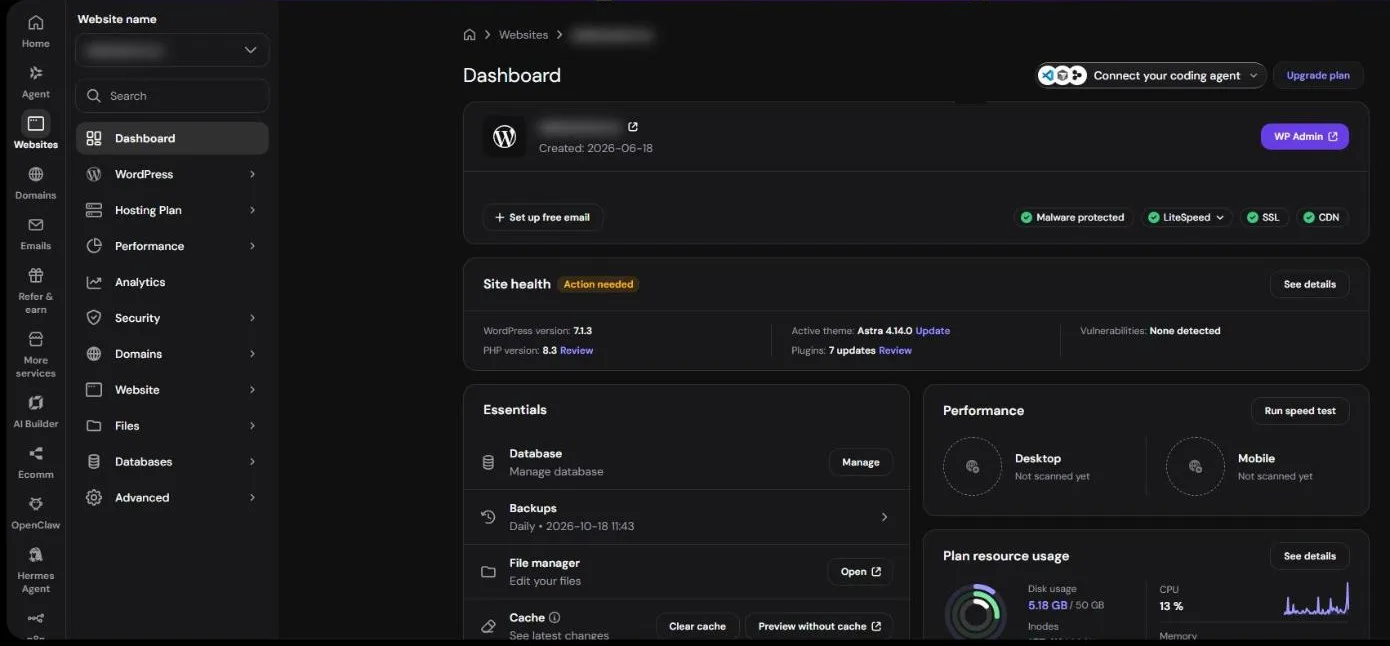Open Refer & earn gift icon
The width and height of the screenshot is (1390, 646).
pyautogui.click(x=36, y=275)
